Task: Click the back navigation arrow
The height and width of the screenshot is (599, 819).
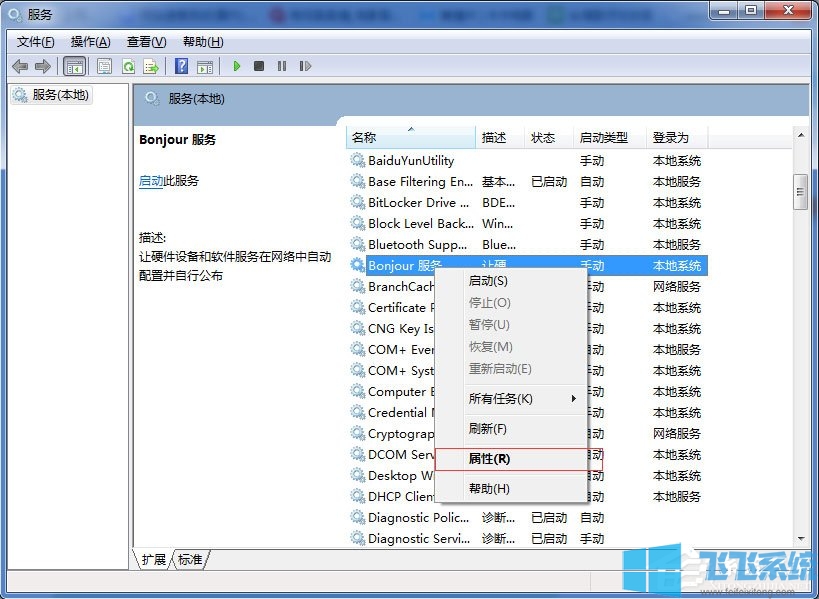Action: coord(20,66)
